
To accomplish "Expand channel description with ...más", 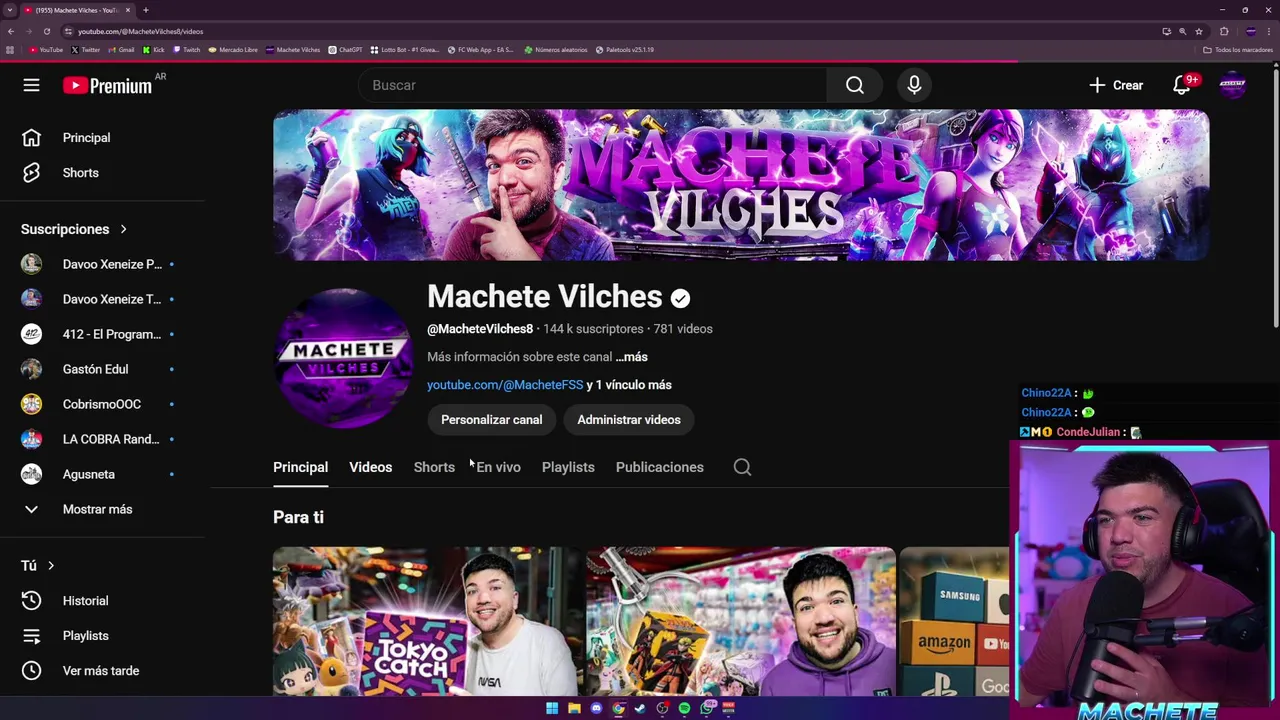I will 632,357.
